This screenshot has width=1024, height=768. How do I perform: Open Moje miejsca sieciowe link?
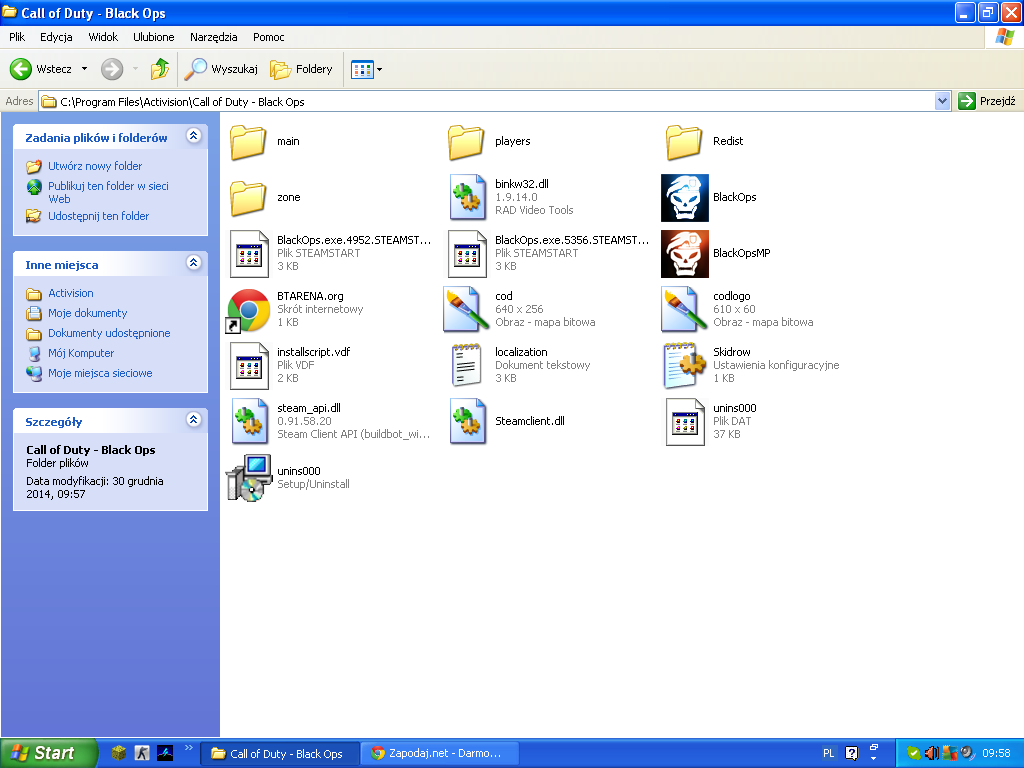100,374
